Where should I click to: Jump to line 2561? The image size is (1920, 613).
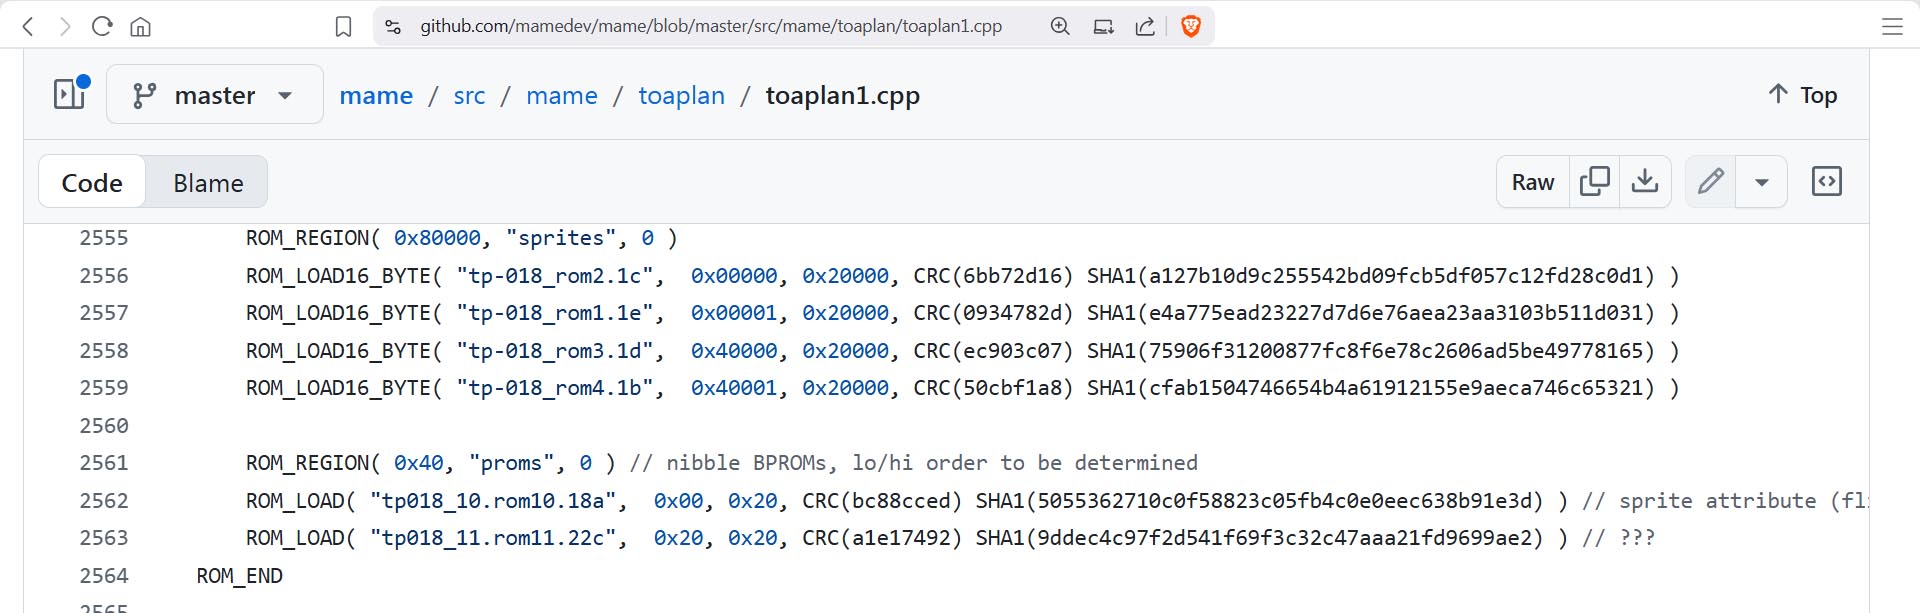(x=104, y=463)
